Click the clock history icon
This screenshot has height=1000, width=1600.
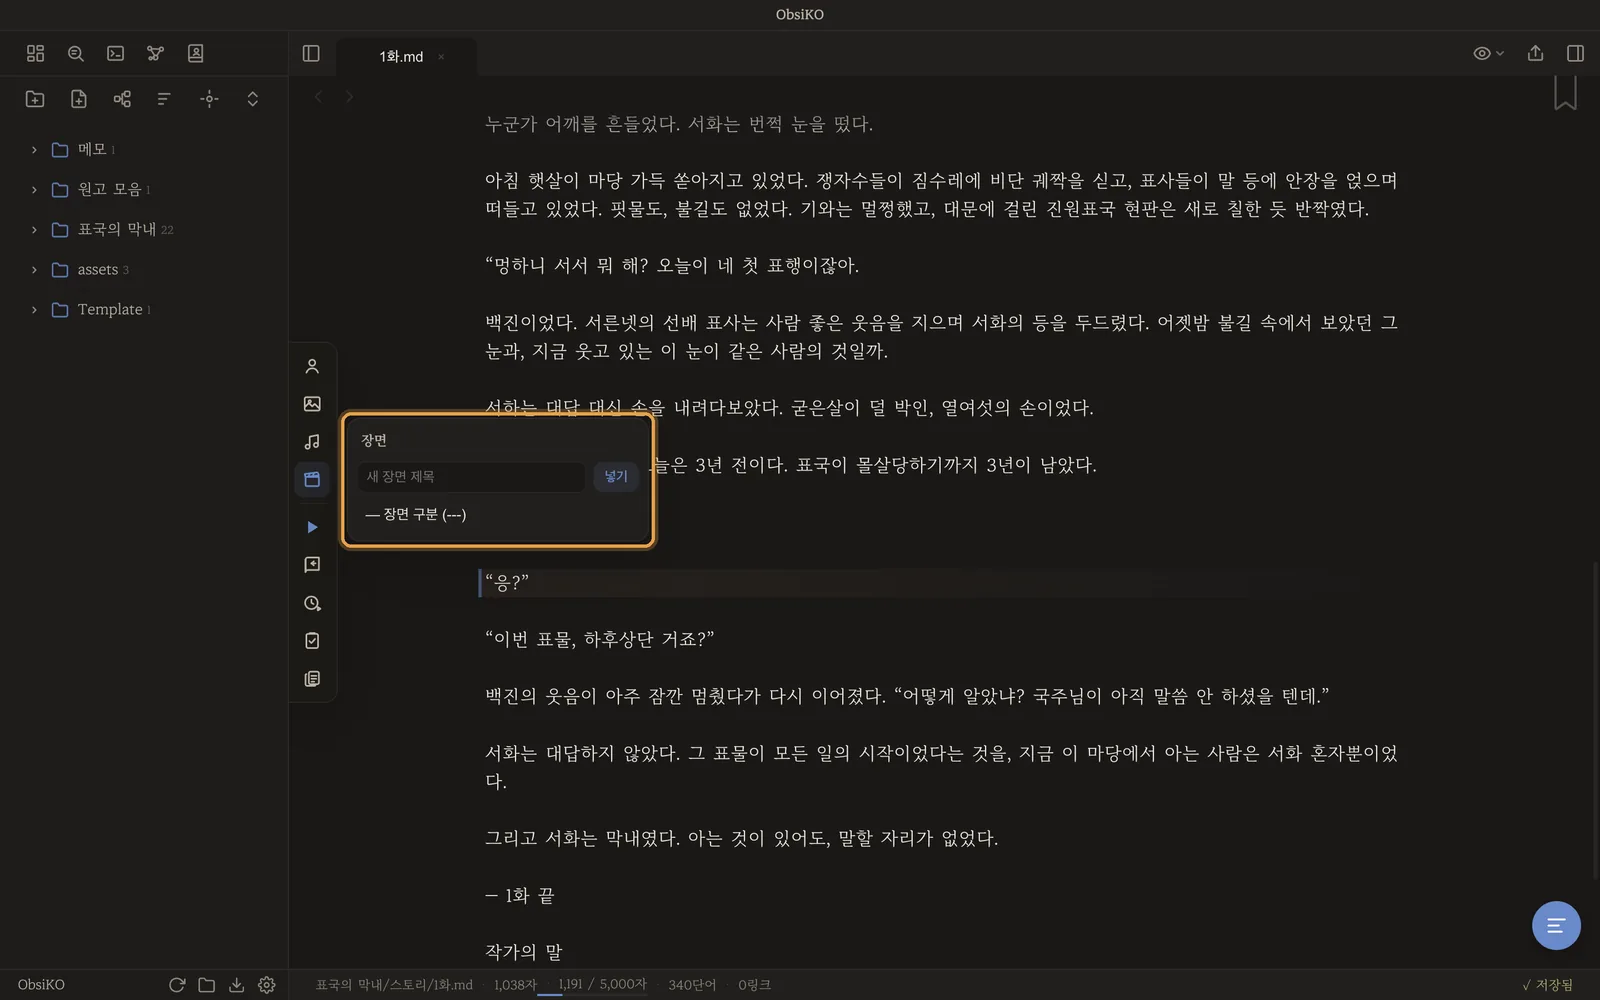pyautogui.click(x=312, y=603)
